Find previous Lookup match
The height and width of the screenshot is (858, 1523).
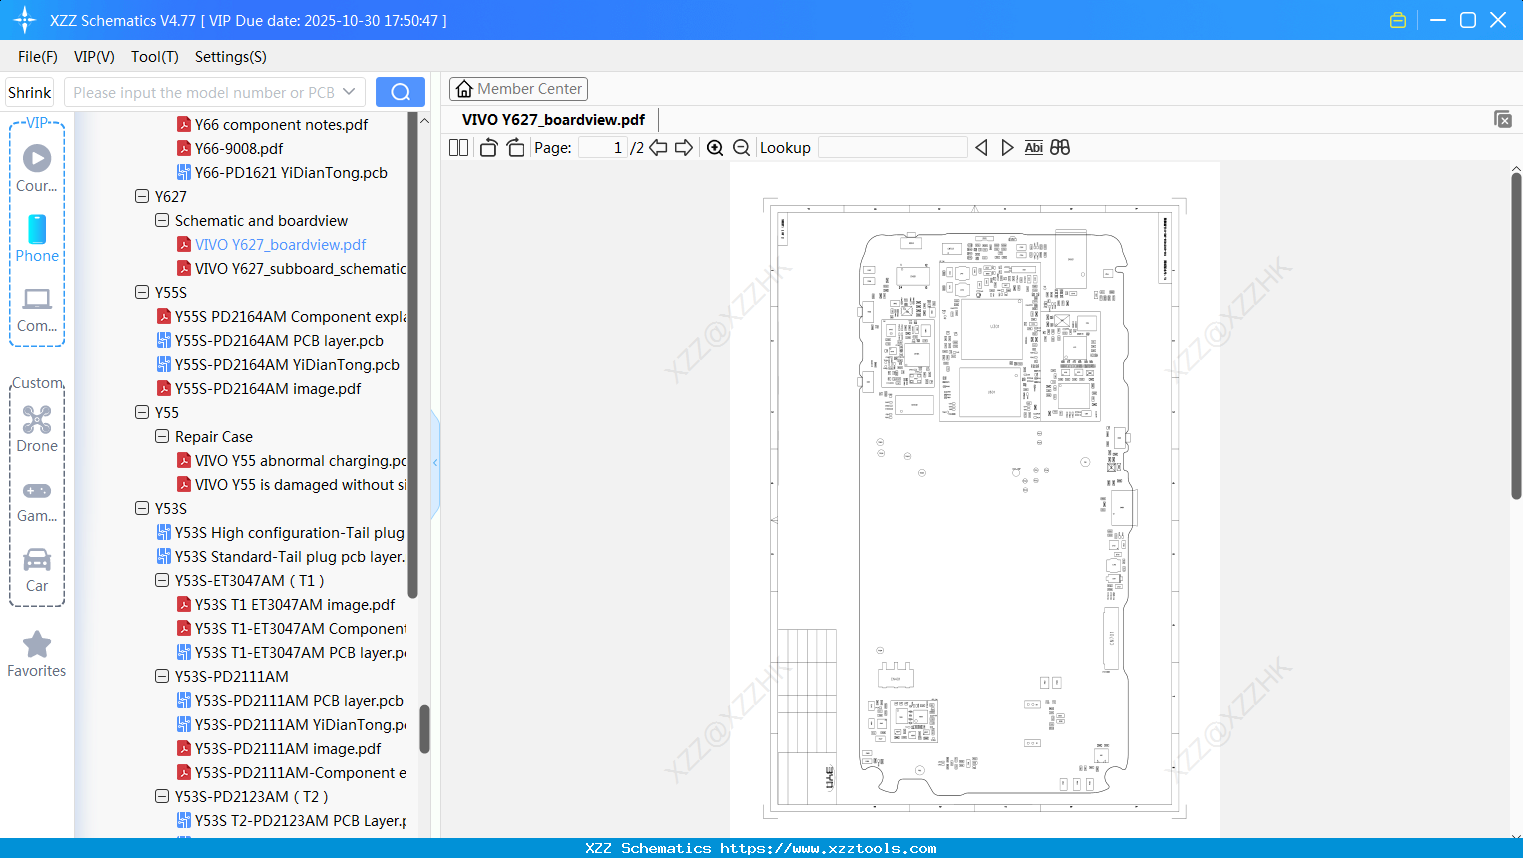pyautogui.click(x=981, y=148)
